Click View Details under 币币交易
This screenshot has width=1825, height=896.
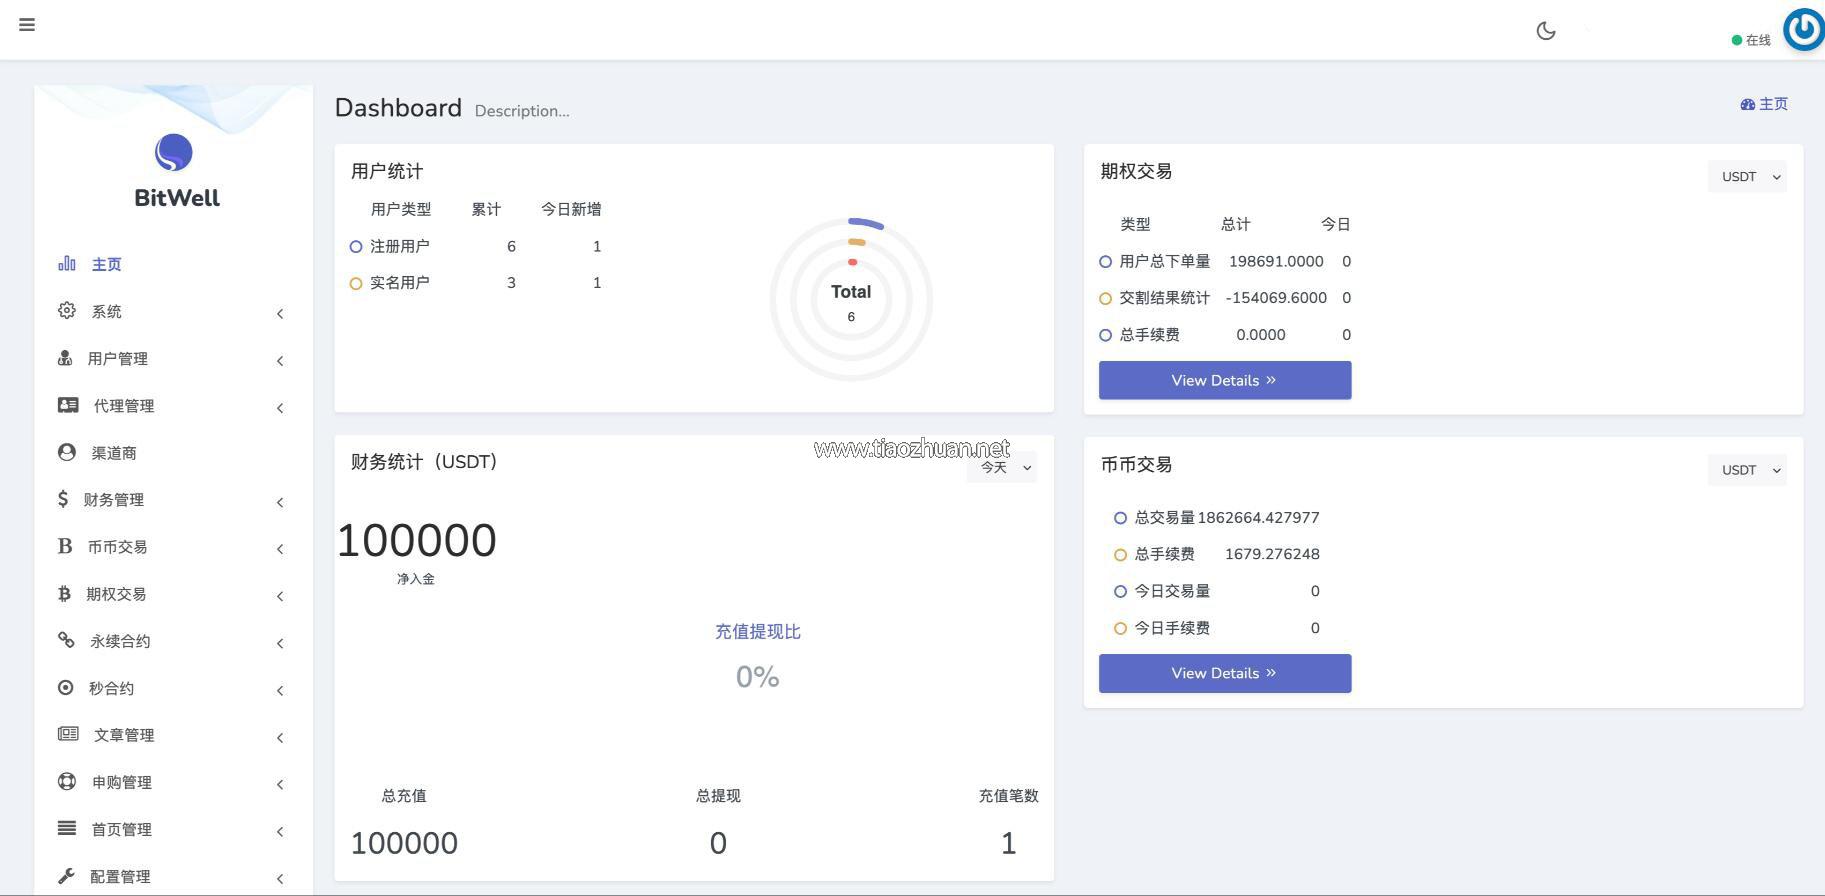pyautogui.click(x=1225, y=673)
